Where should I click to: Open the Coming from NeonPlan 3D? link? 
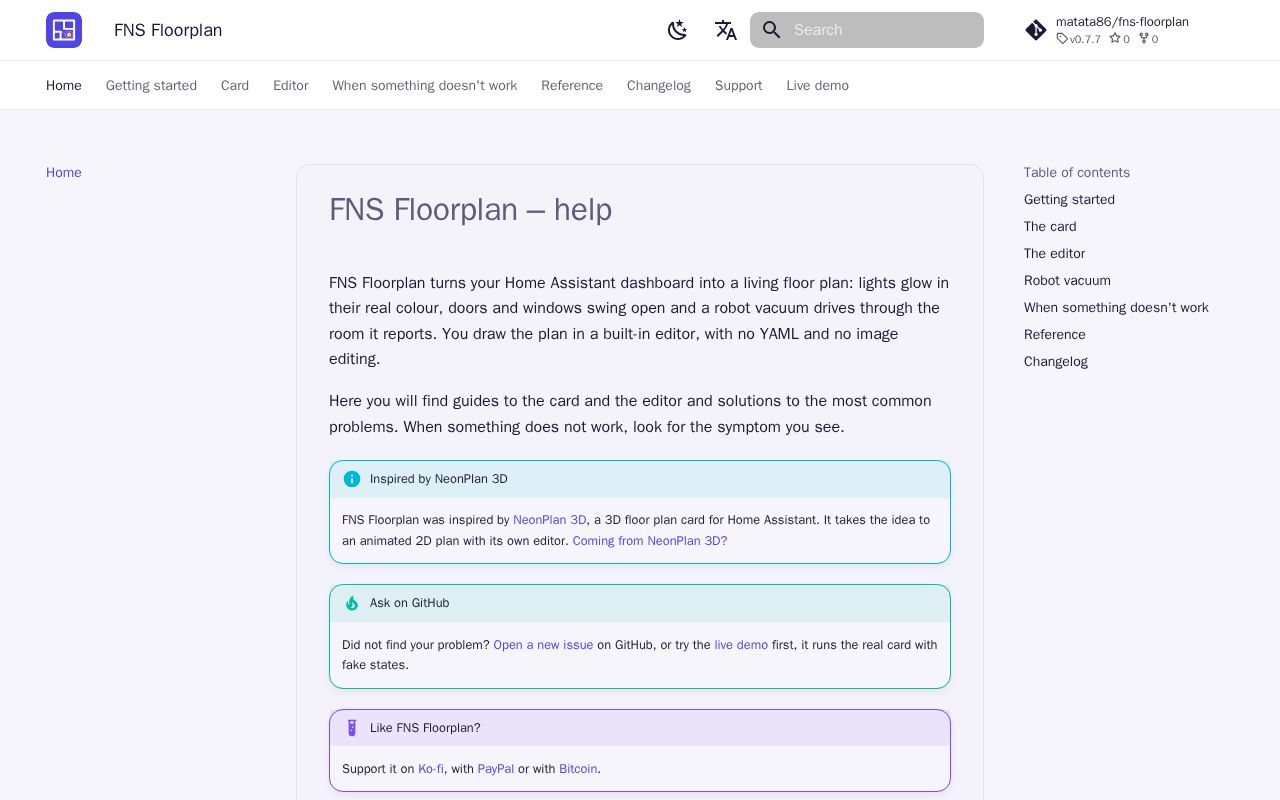pos(650,541)
